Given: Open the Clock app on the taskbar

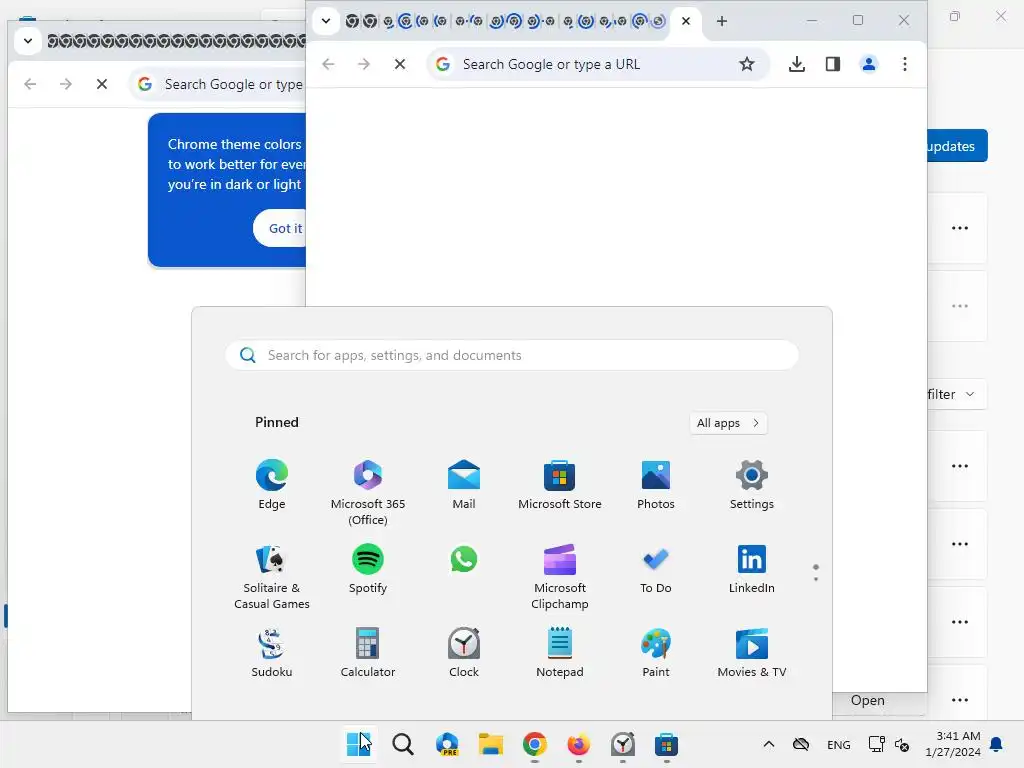Looking at the screenshot, I should point(622,744).
